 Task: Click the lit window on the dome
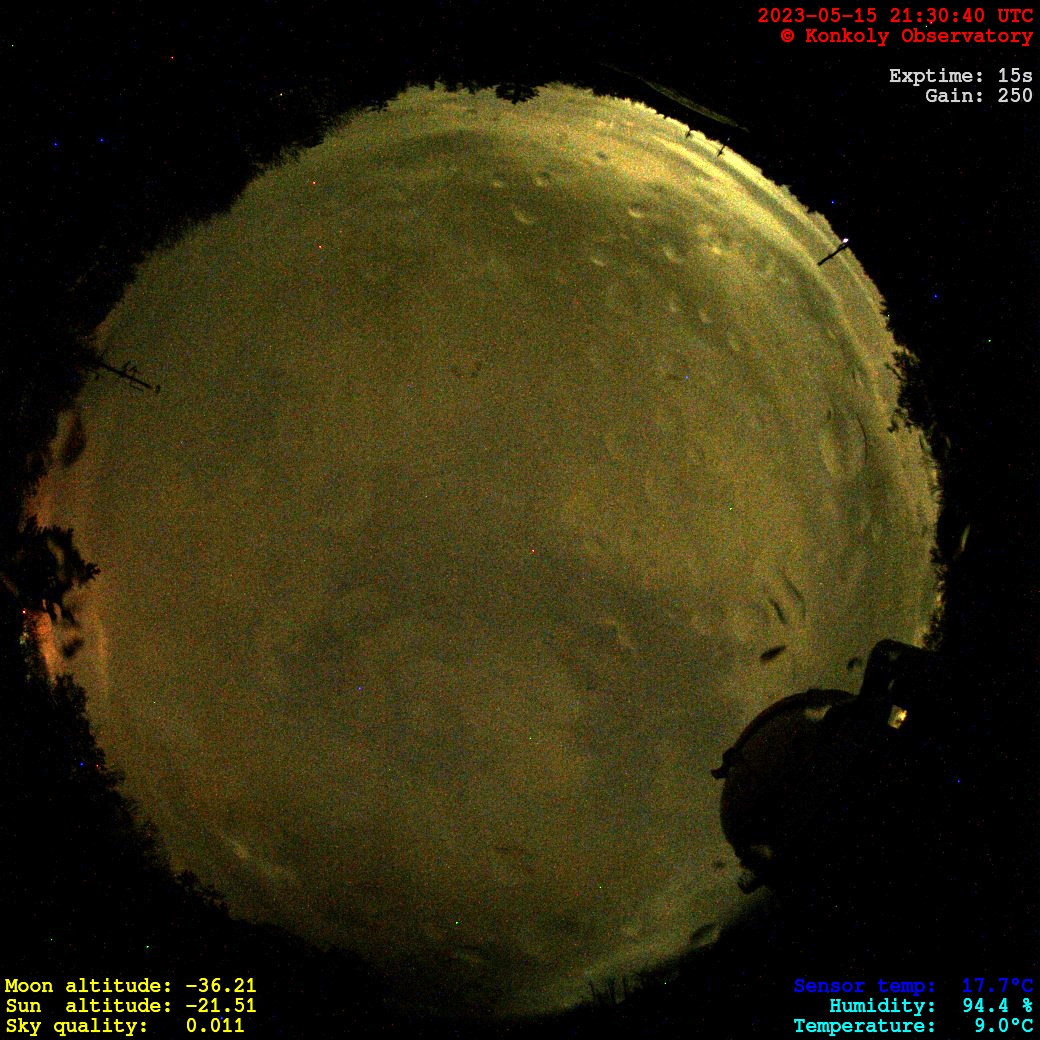897,715
